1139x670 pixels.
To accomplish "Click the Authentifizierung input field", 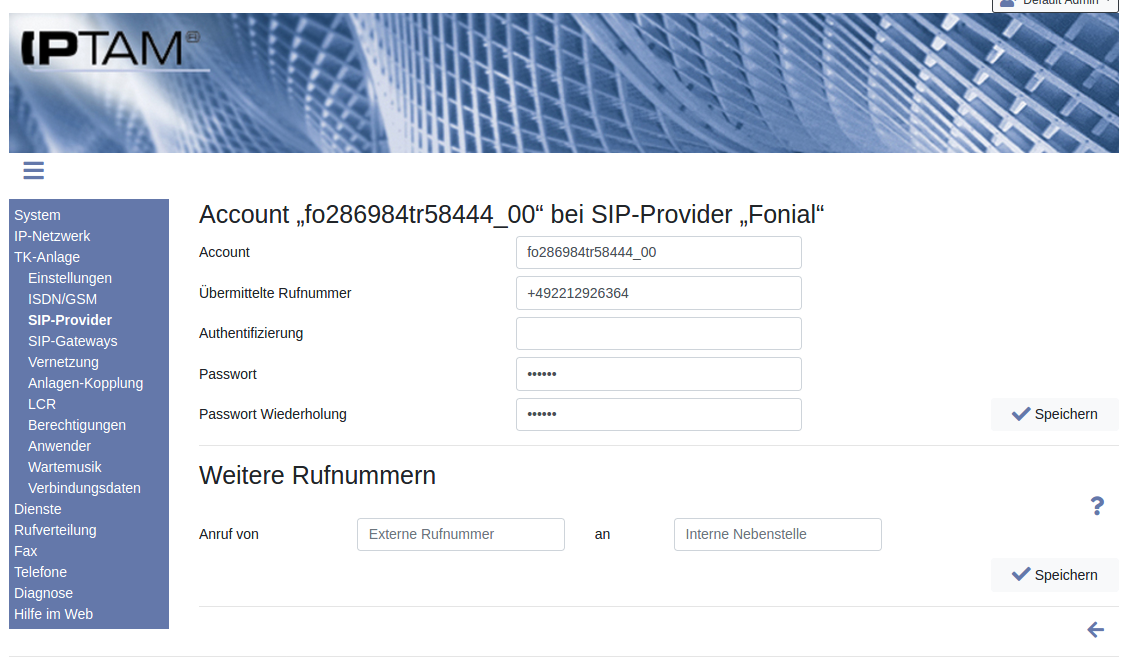I will (658, 334).
